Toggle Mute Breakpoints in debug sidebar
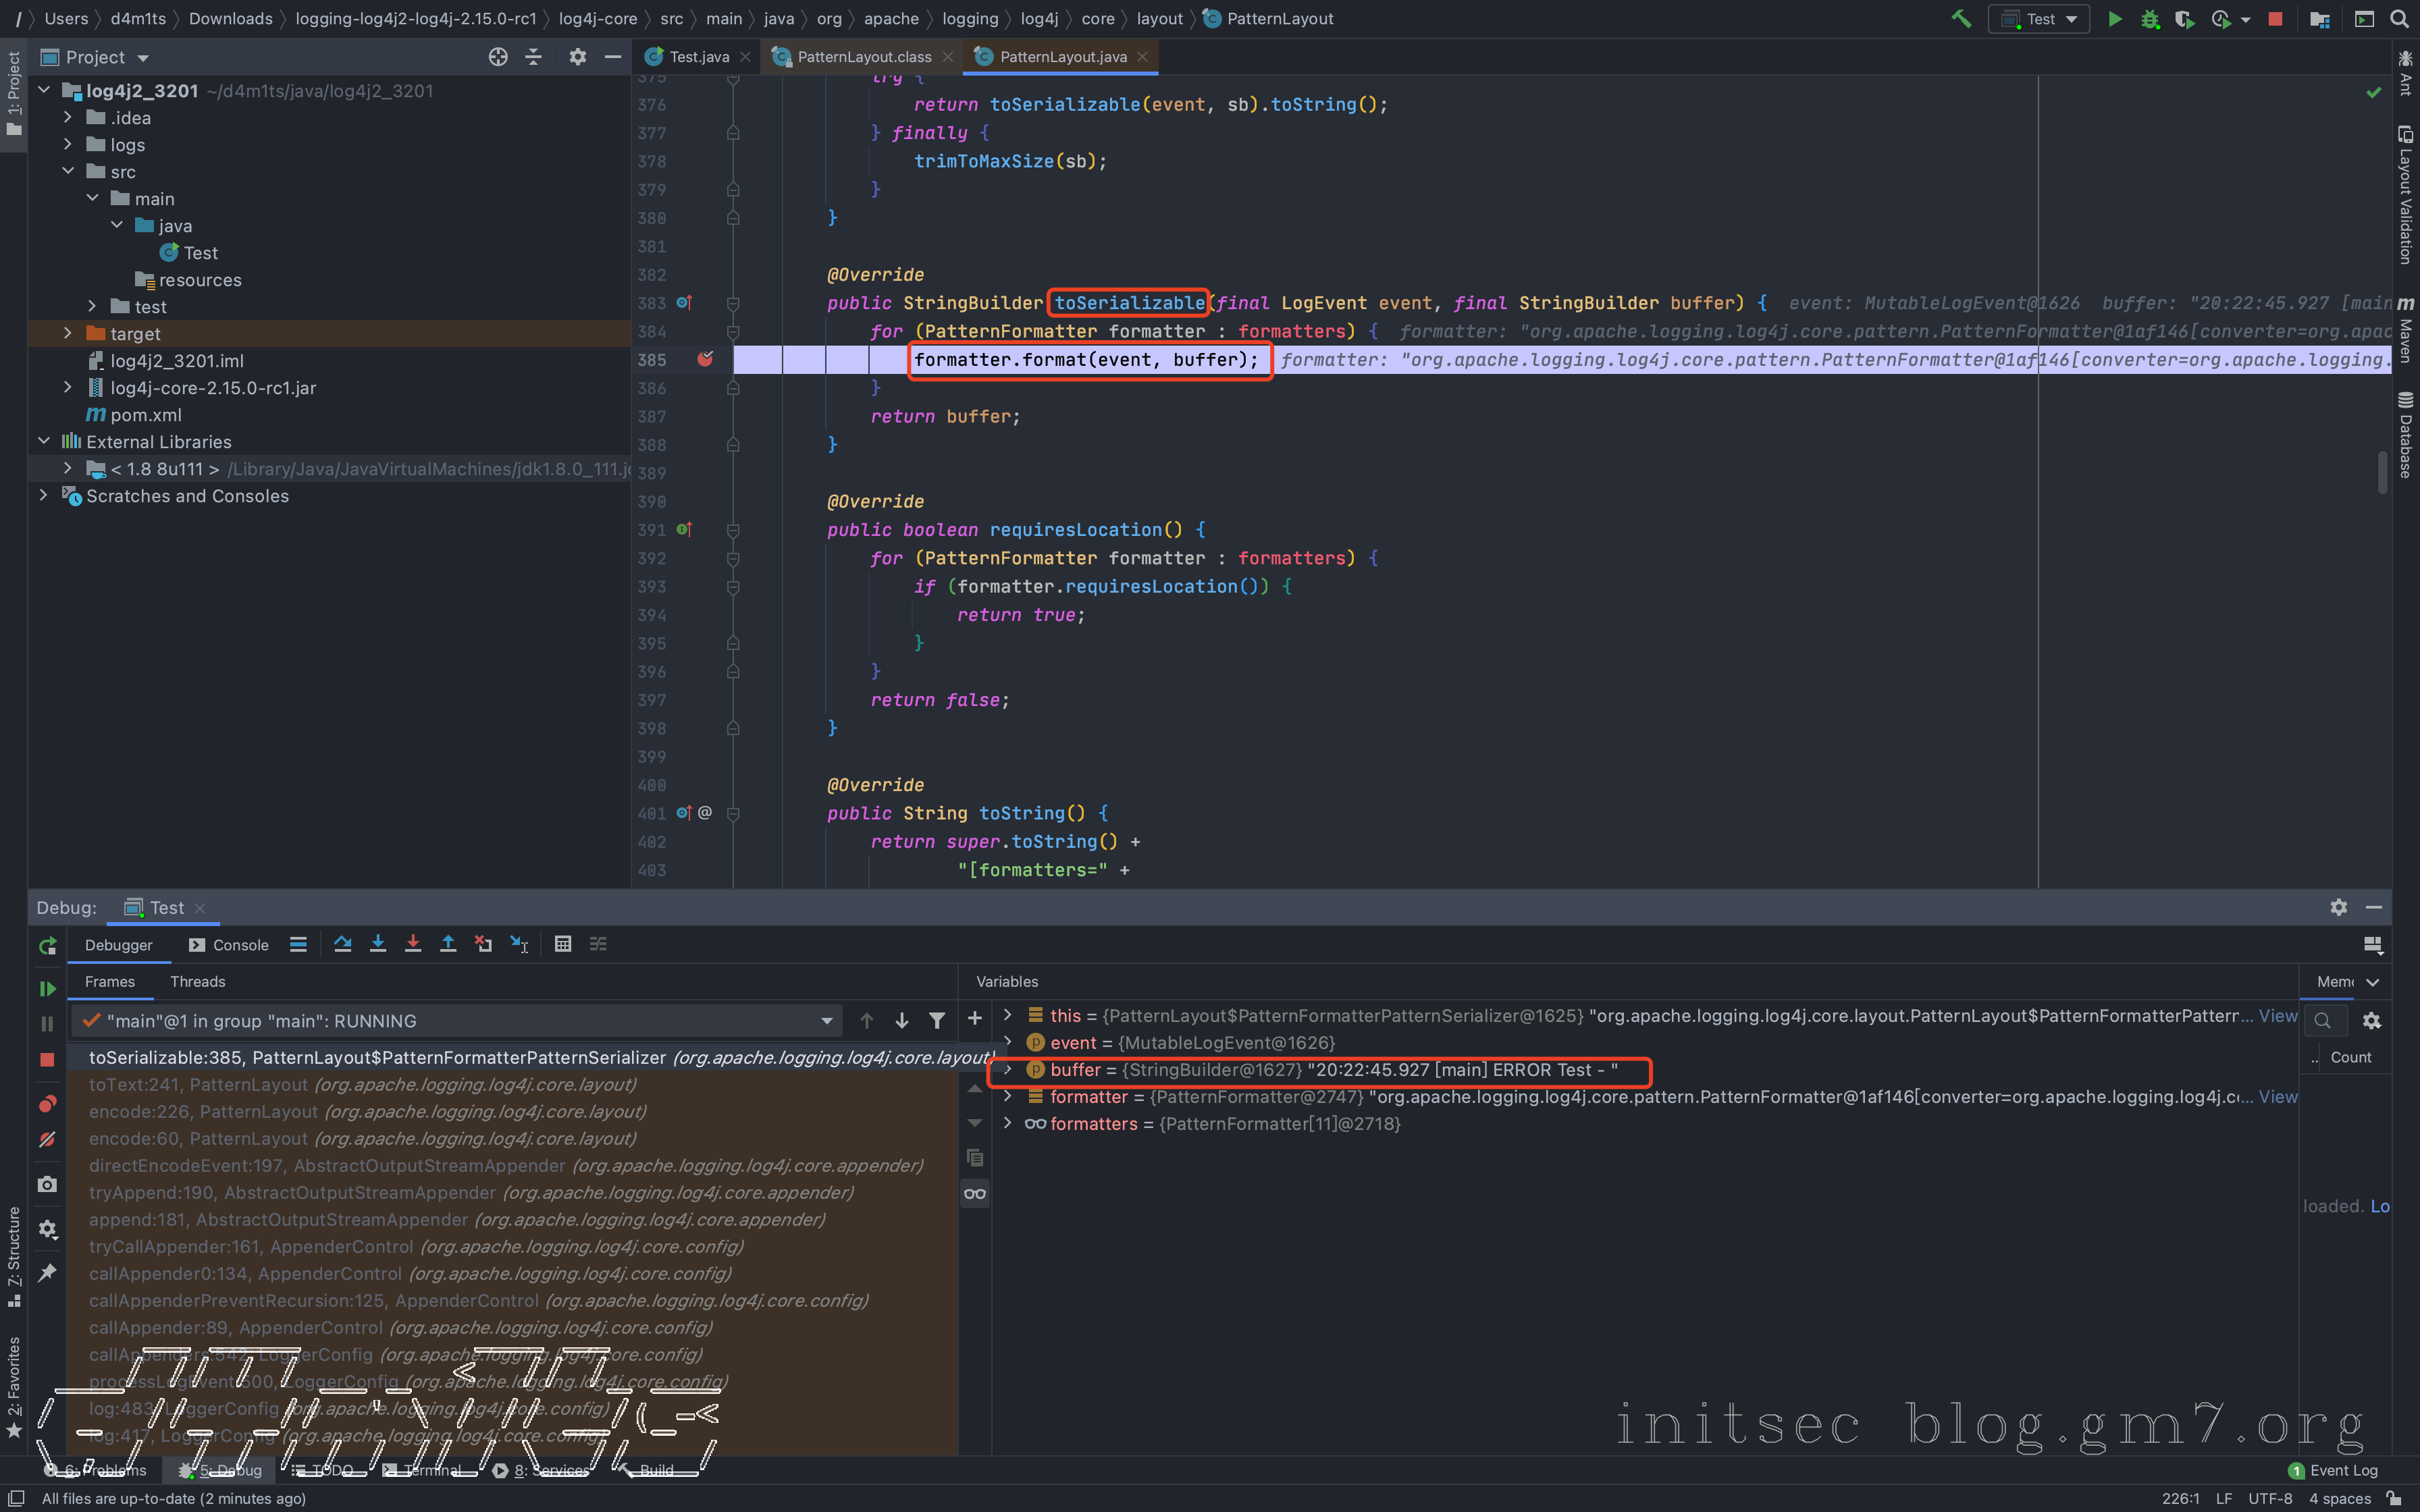The width and height of the screenshot is (2420, 1512). point(47,1139)
